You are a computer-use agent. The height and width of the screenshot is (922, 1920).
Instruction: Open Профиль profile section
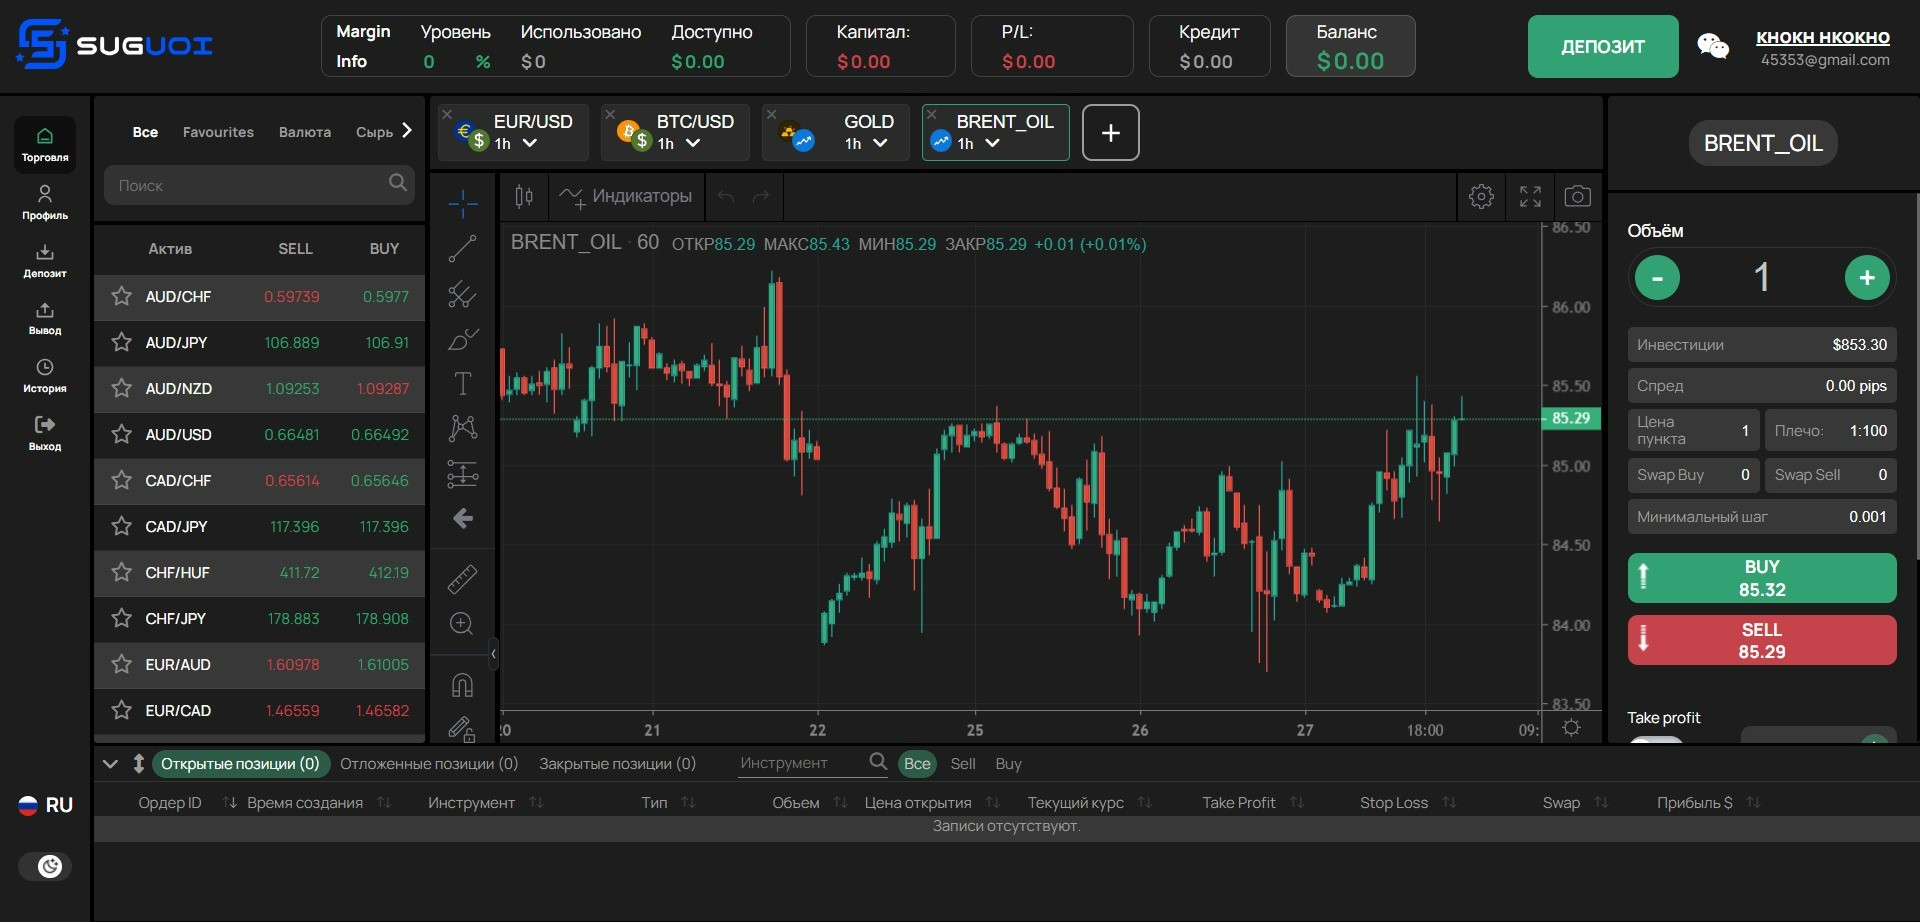click(x=45, y=202)
